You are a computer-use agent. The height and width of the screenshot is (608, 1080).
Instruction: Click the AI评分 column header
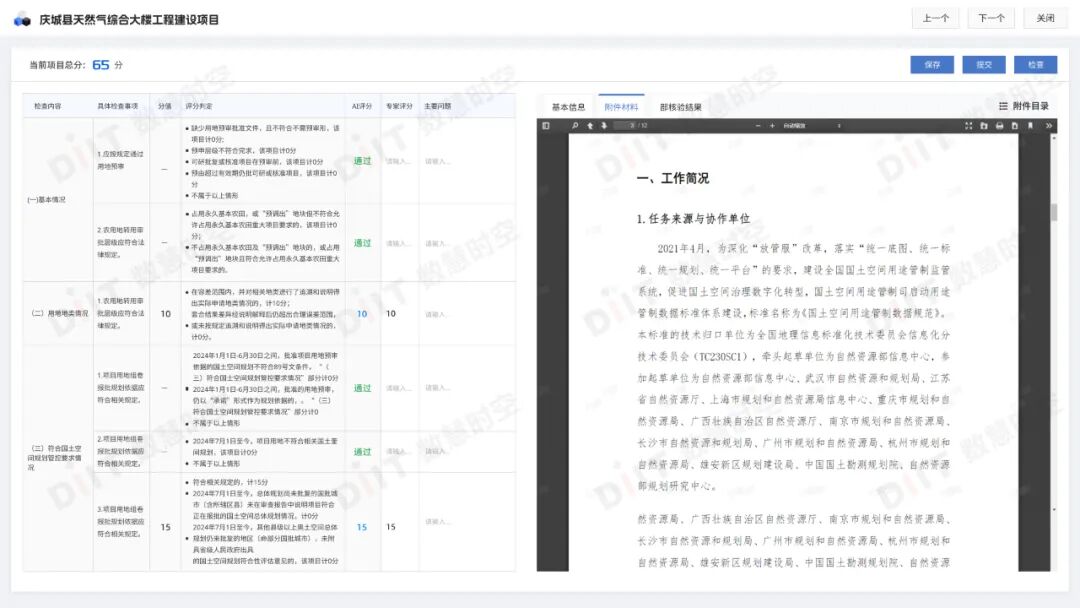tap(362, 106)
